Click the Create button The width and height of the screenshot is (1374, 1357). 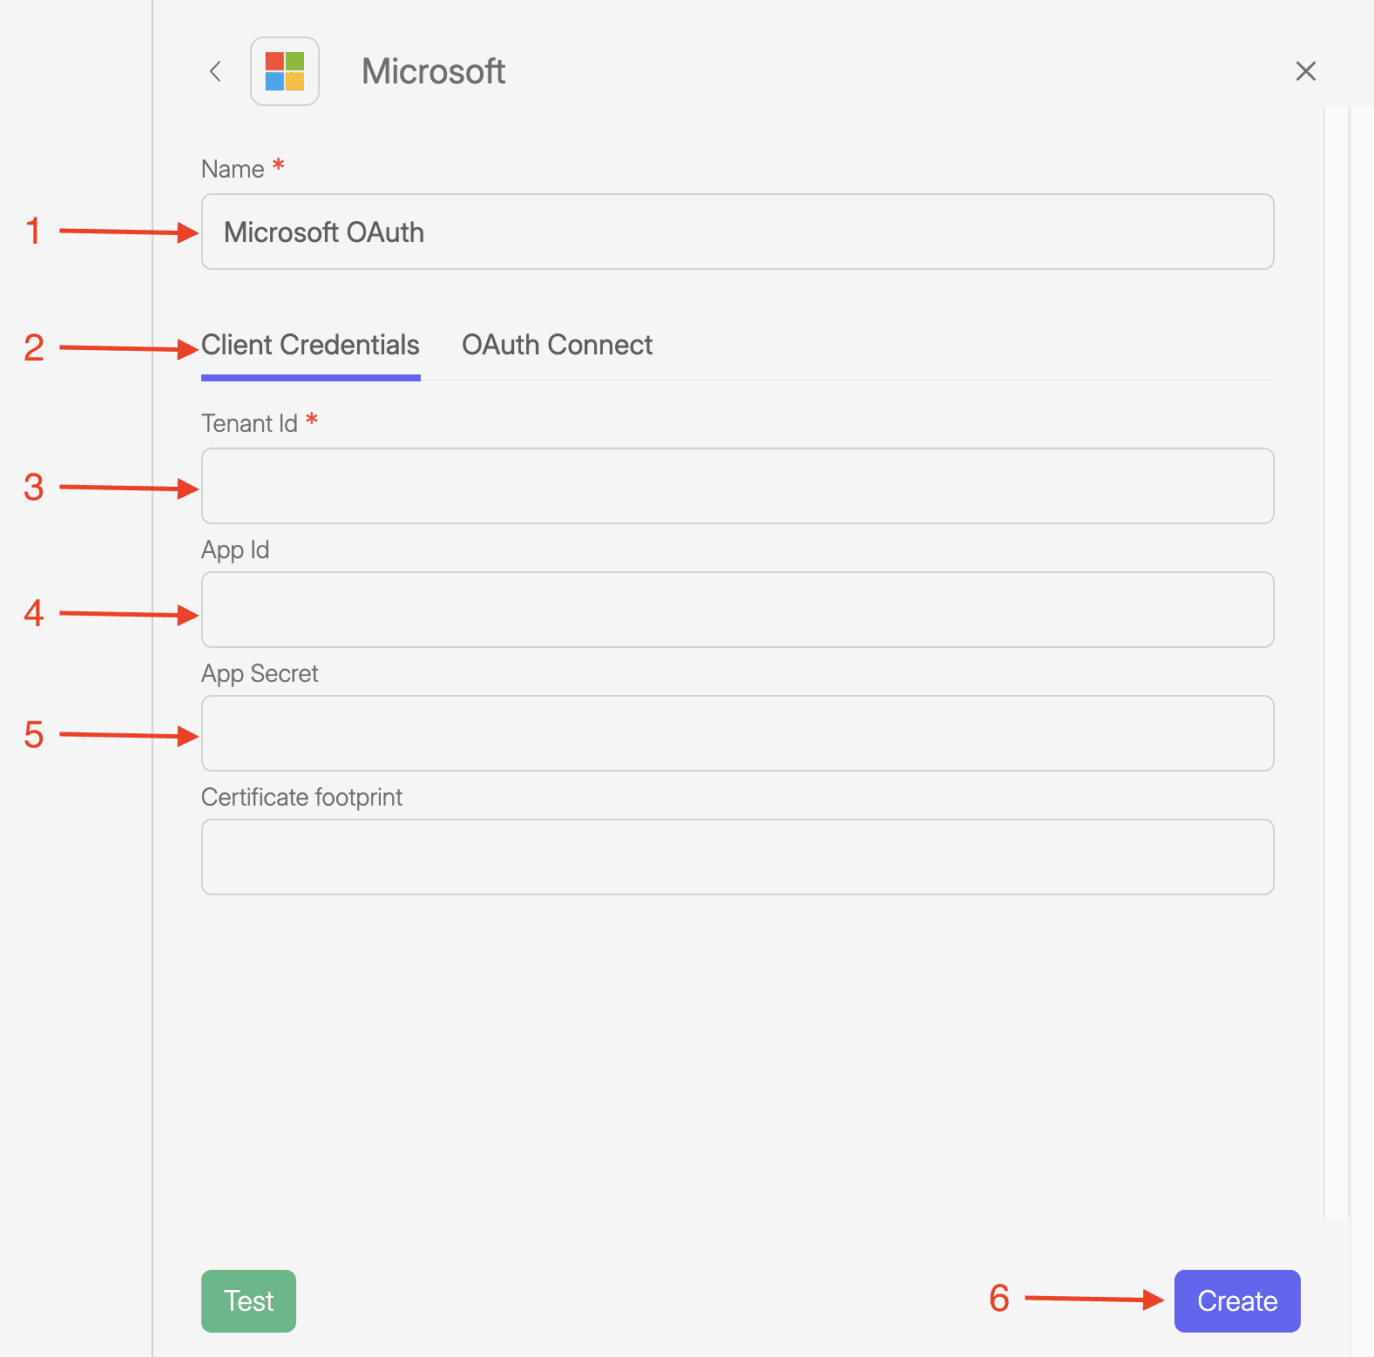(1237, 1301)
